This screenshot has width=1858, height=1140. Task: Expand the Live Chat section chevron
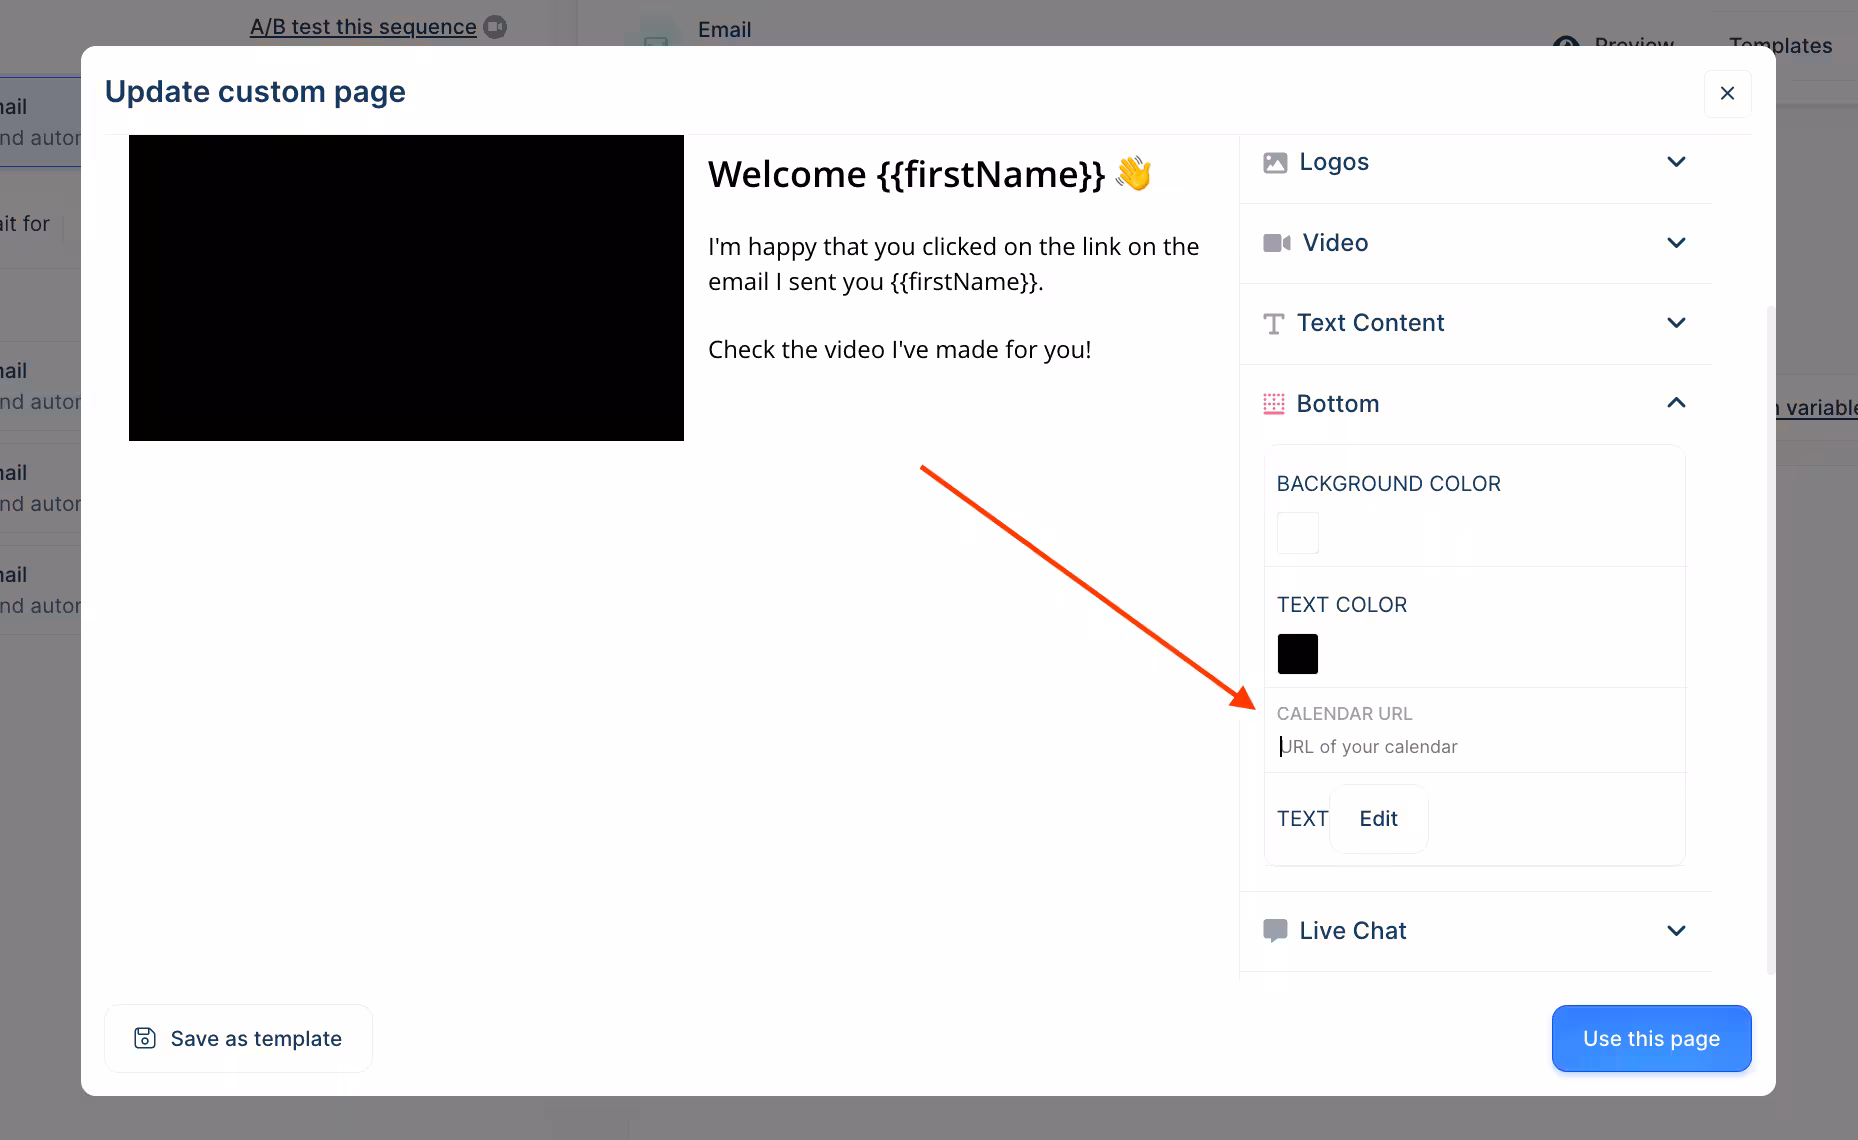[x=1677, y=931]
